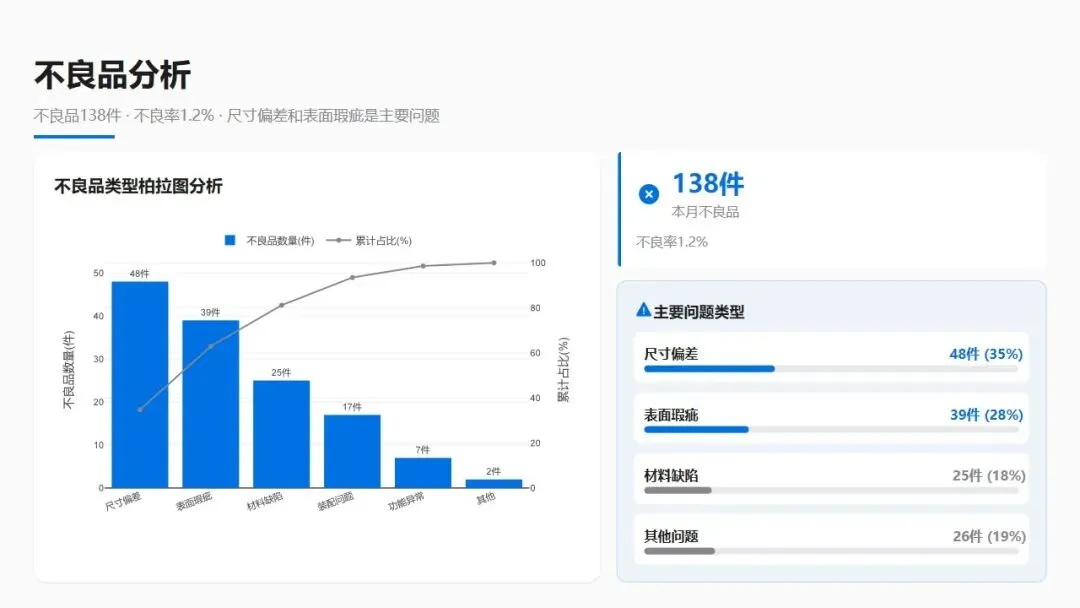Screen dimensions: 1080x608
Task: Click the 不良品数量(件) legend label
Action: (280, 240)
